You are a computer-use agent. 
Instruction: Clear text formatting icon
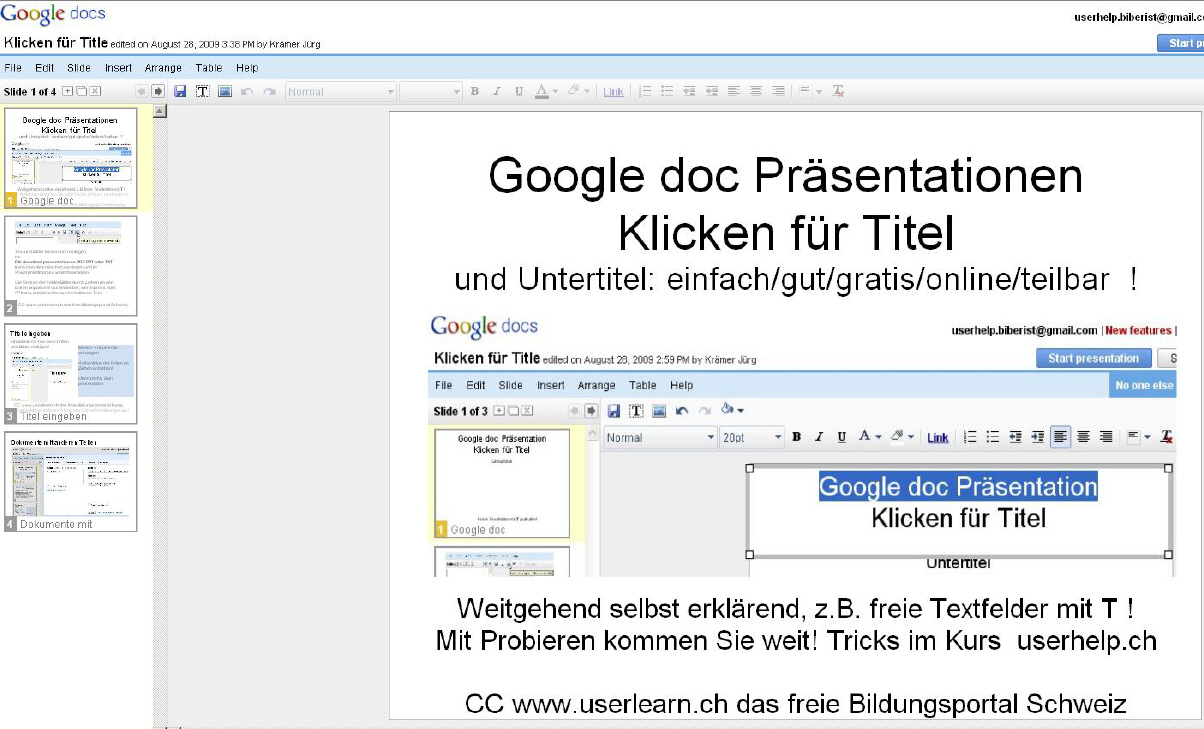coord(838,91)
